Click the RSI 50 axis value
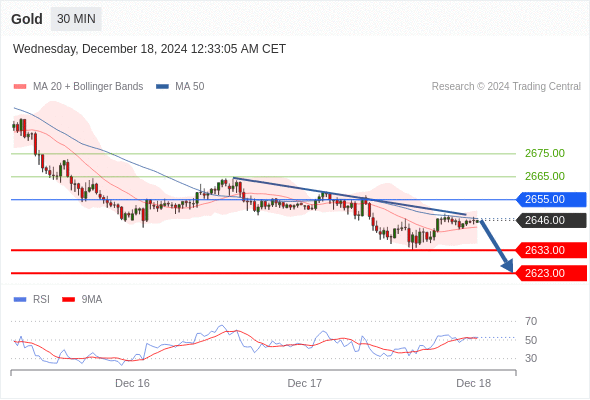590x400 pixels. point(531,340)
